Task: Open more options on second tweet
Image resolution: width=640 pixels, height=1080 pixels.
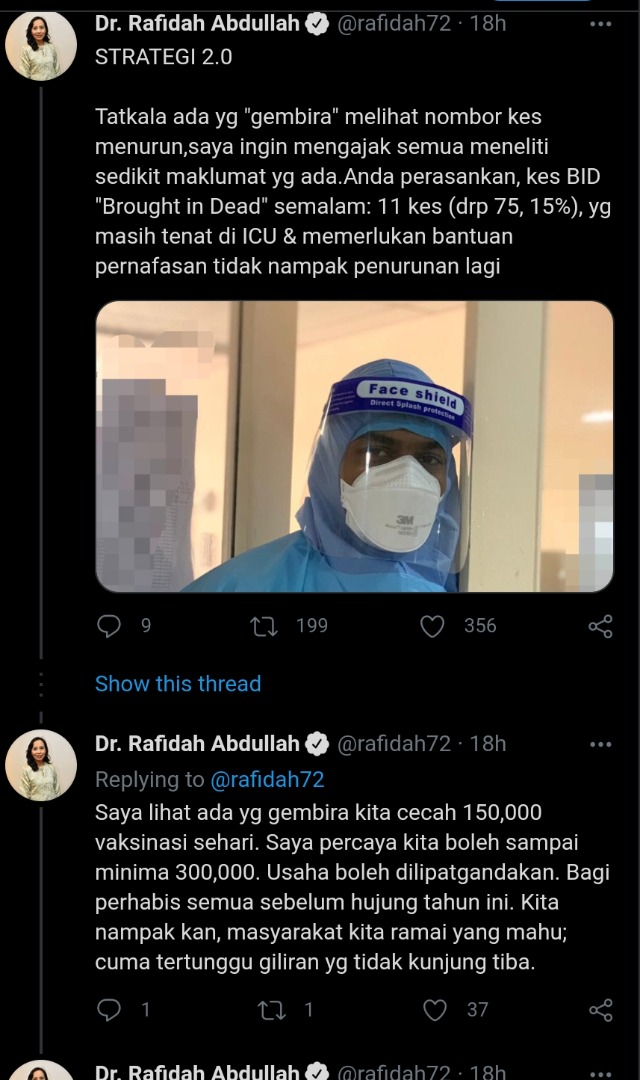Action: 601,745
